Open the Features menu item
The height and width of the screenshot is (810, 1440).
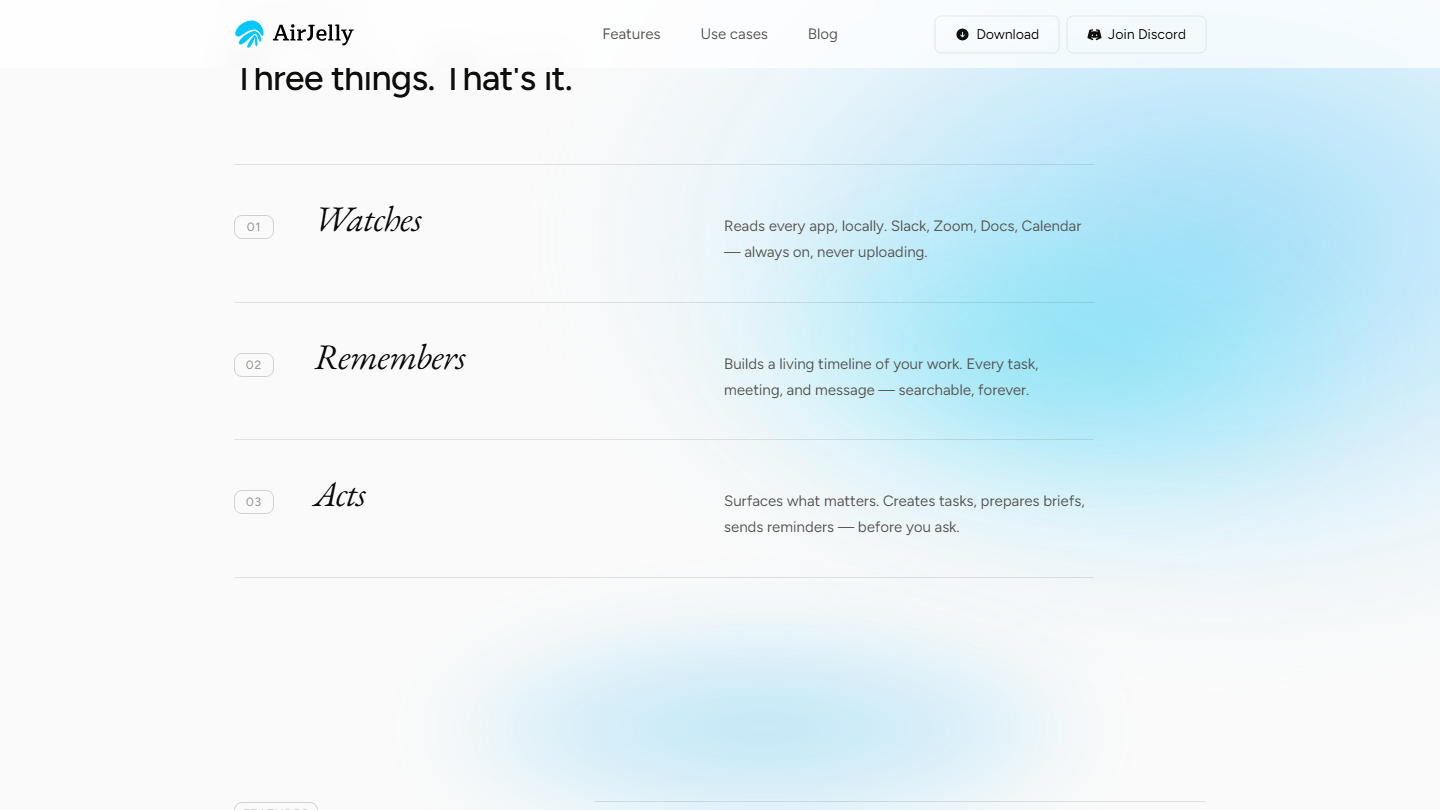click(x=631, y=34)
